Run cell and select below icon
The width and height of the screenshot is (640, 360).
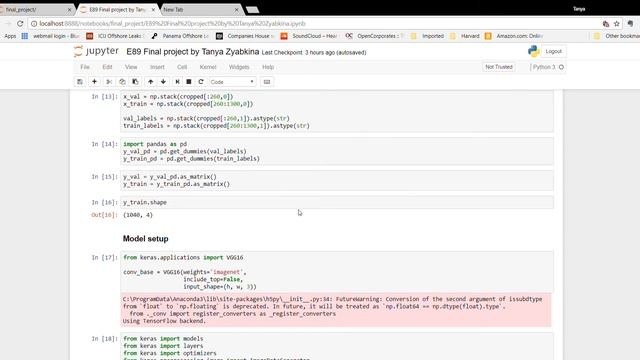tap(177, 82)
